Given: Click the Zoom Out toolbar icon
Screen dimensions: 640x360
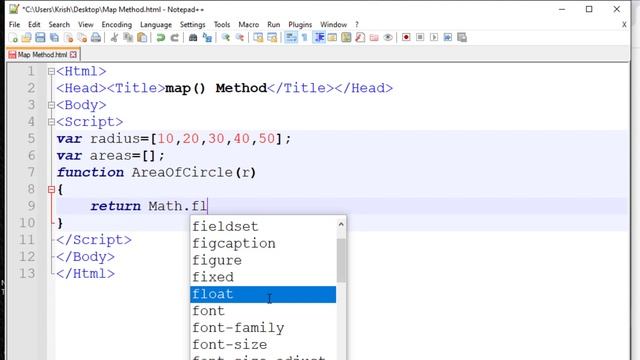Looking at the screenshot, I should point(240,38).
